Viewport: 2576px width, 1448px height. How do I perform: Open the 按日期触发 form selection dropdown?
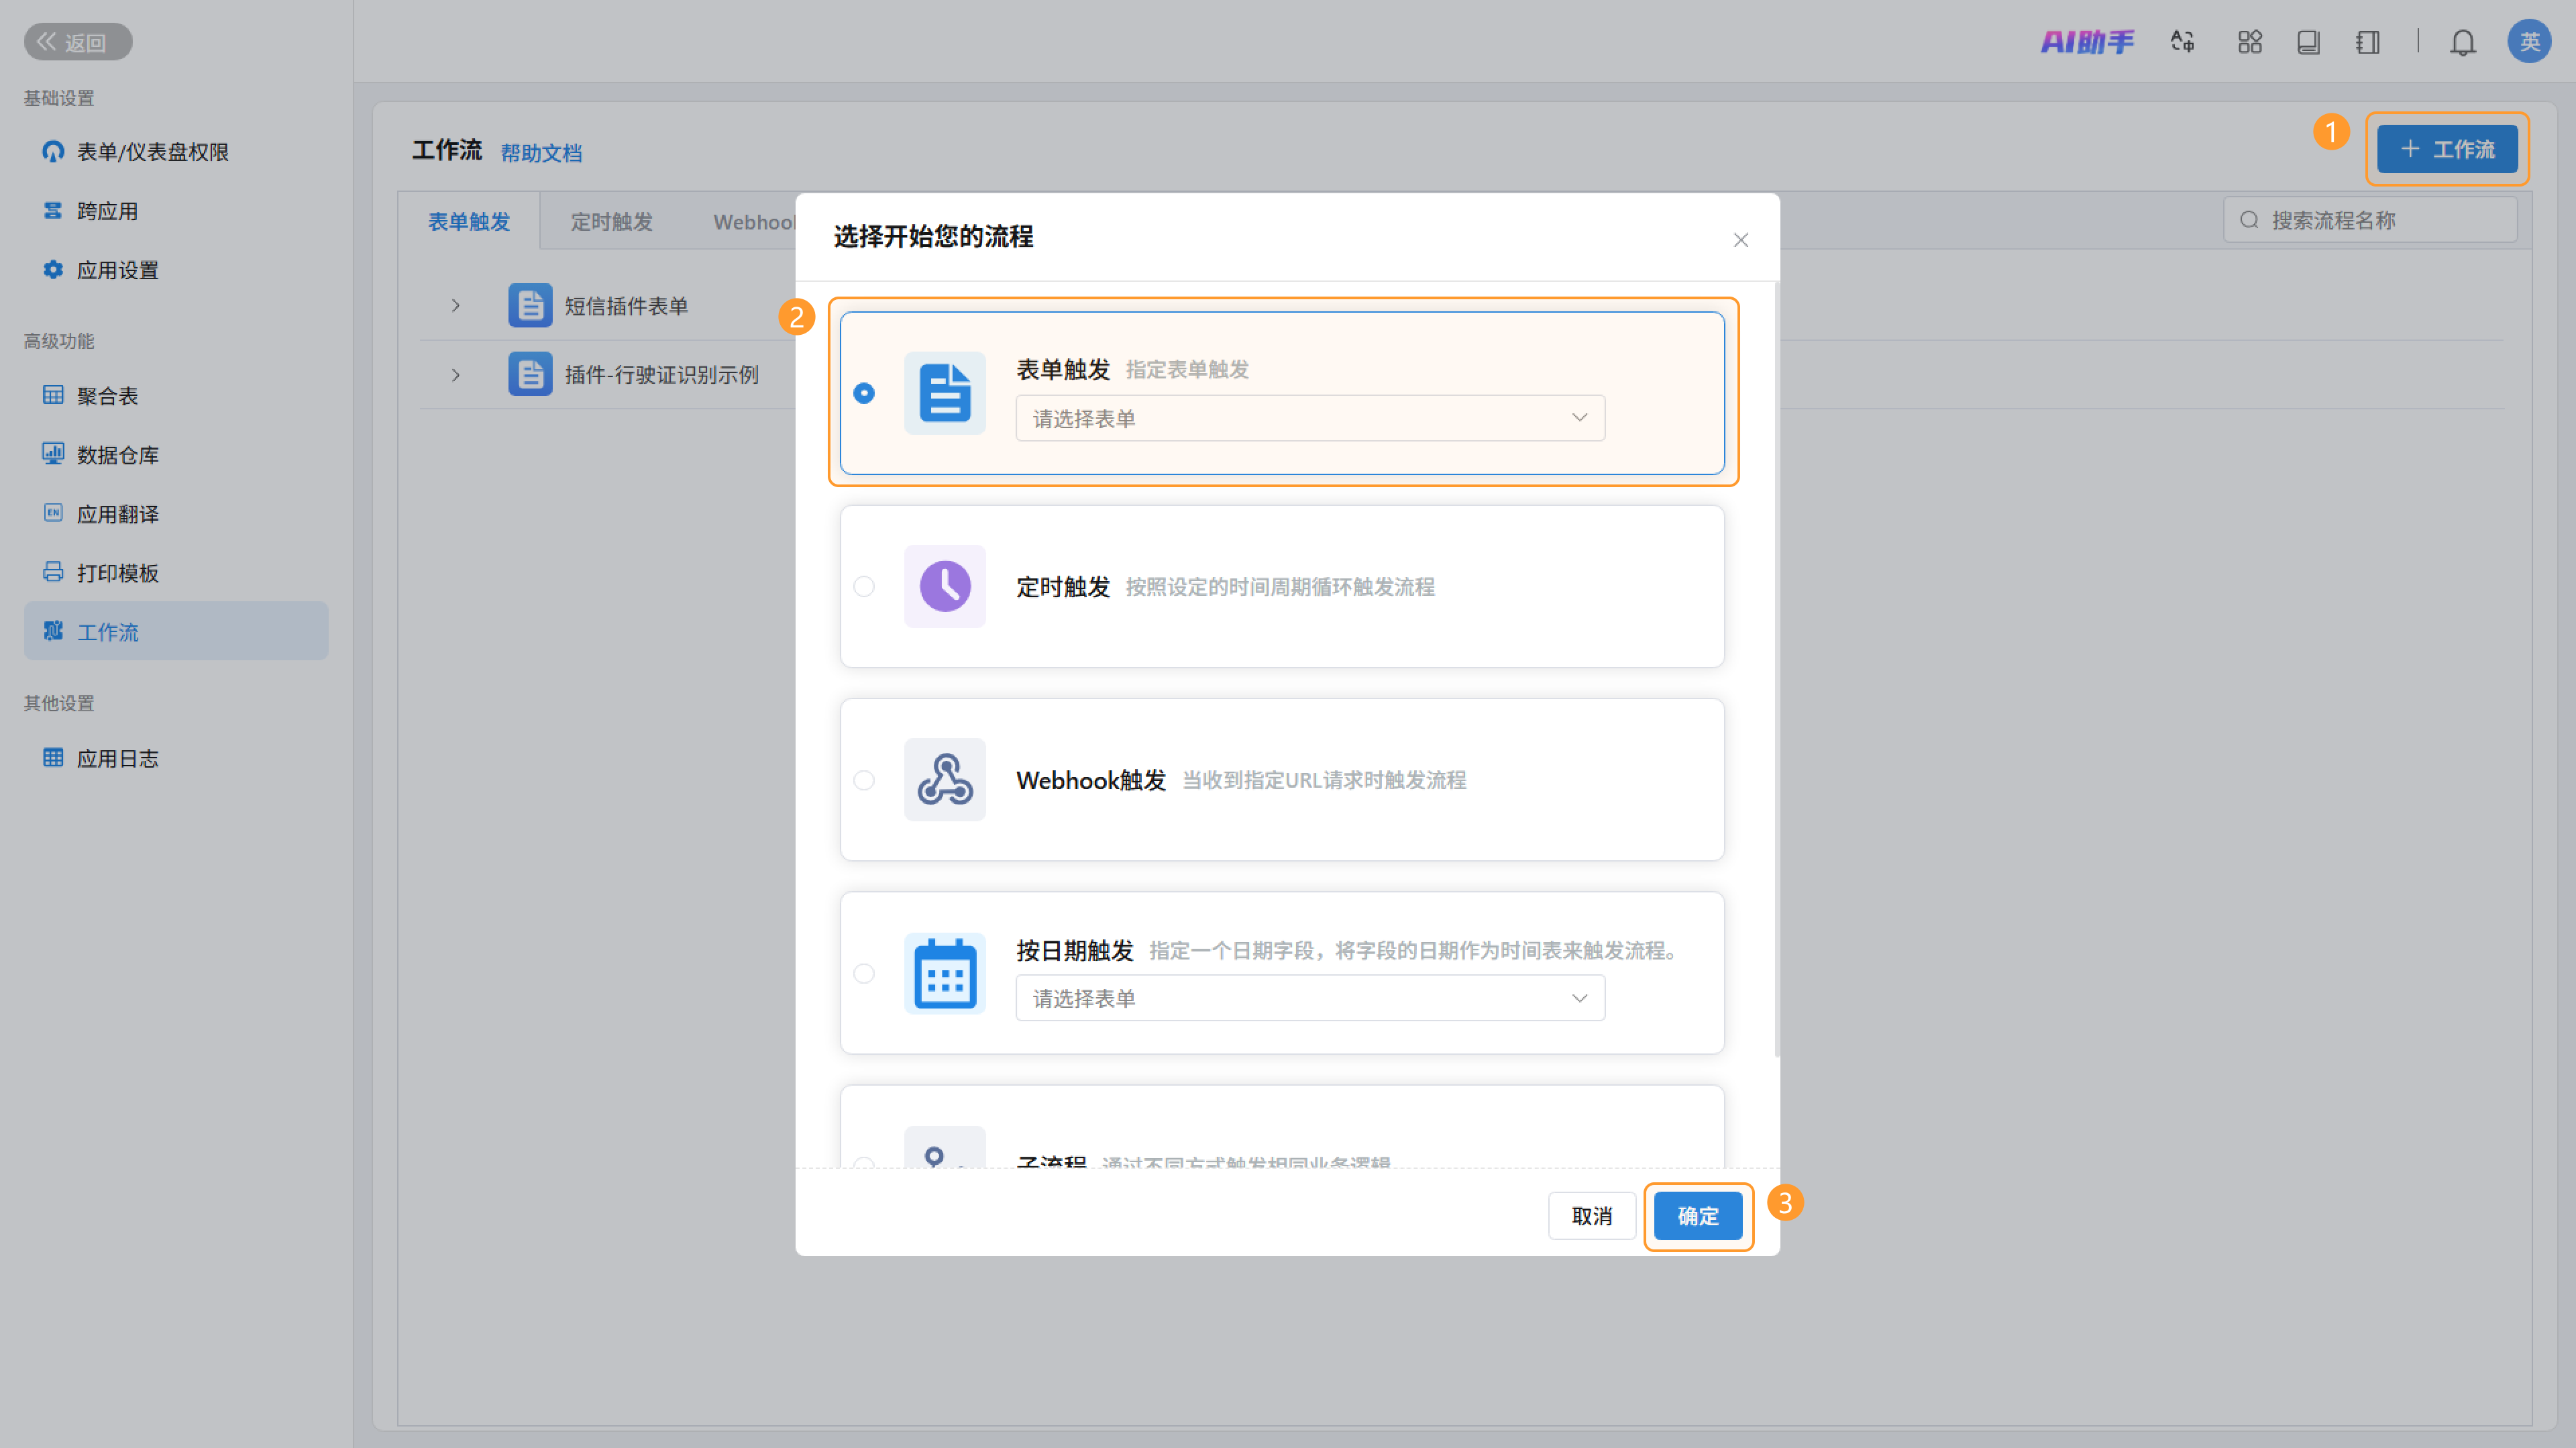tap(1309, 998)
